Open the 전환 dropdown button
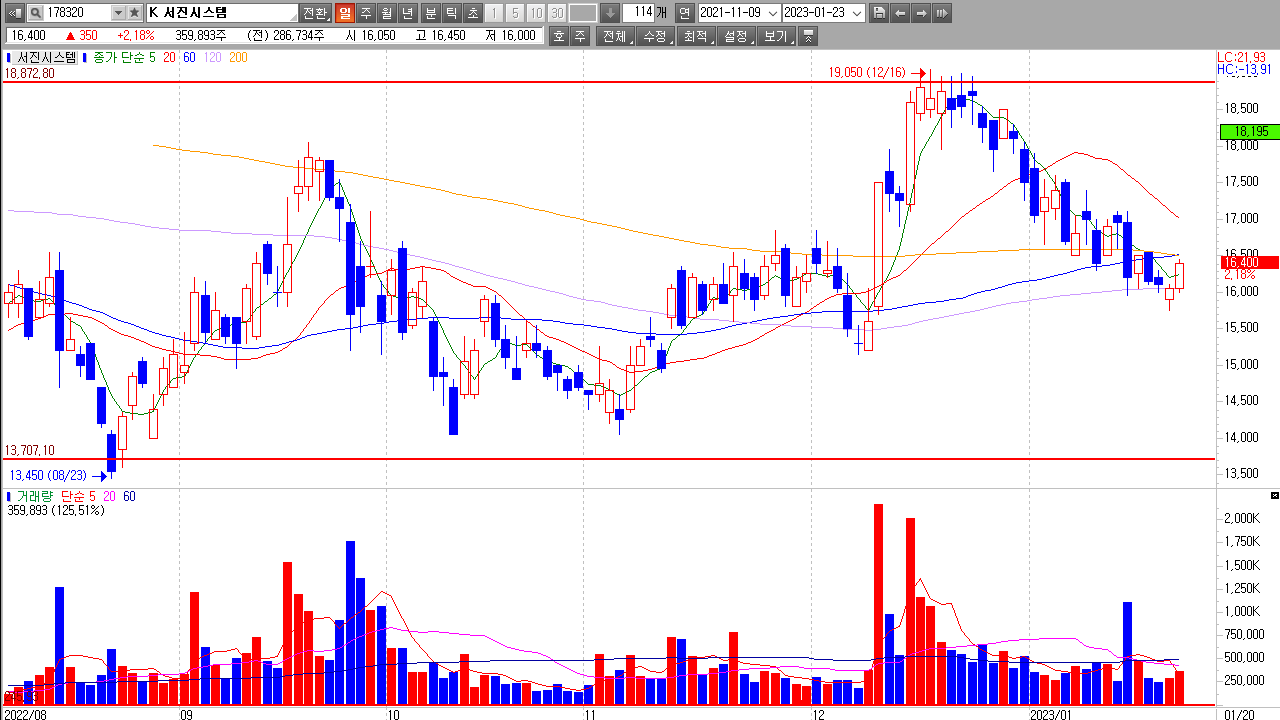 [x=314, y=13]
